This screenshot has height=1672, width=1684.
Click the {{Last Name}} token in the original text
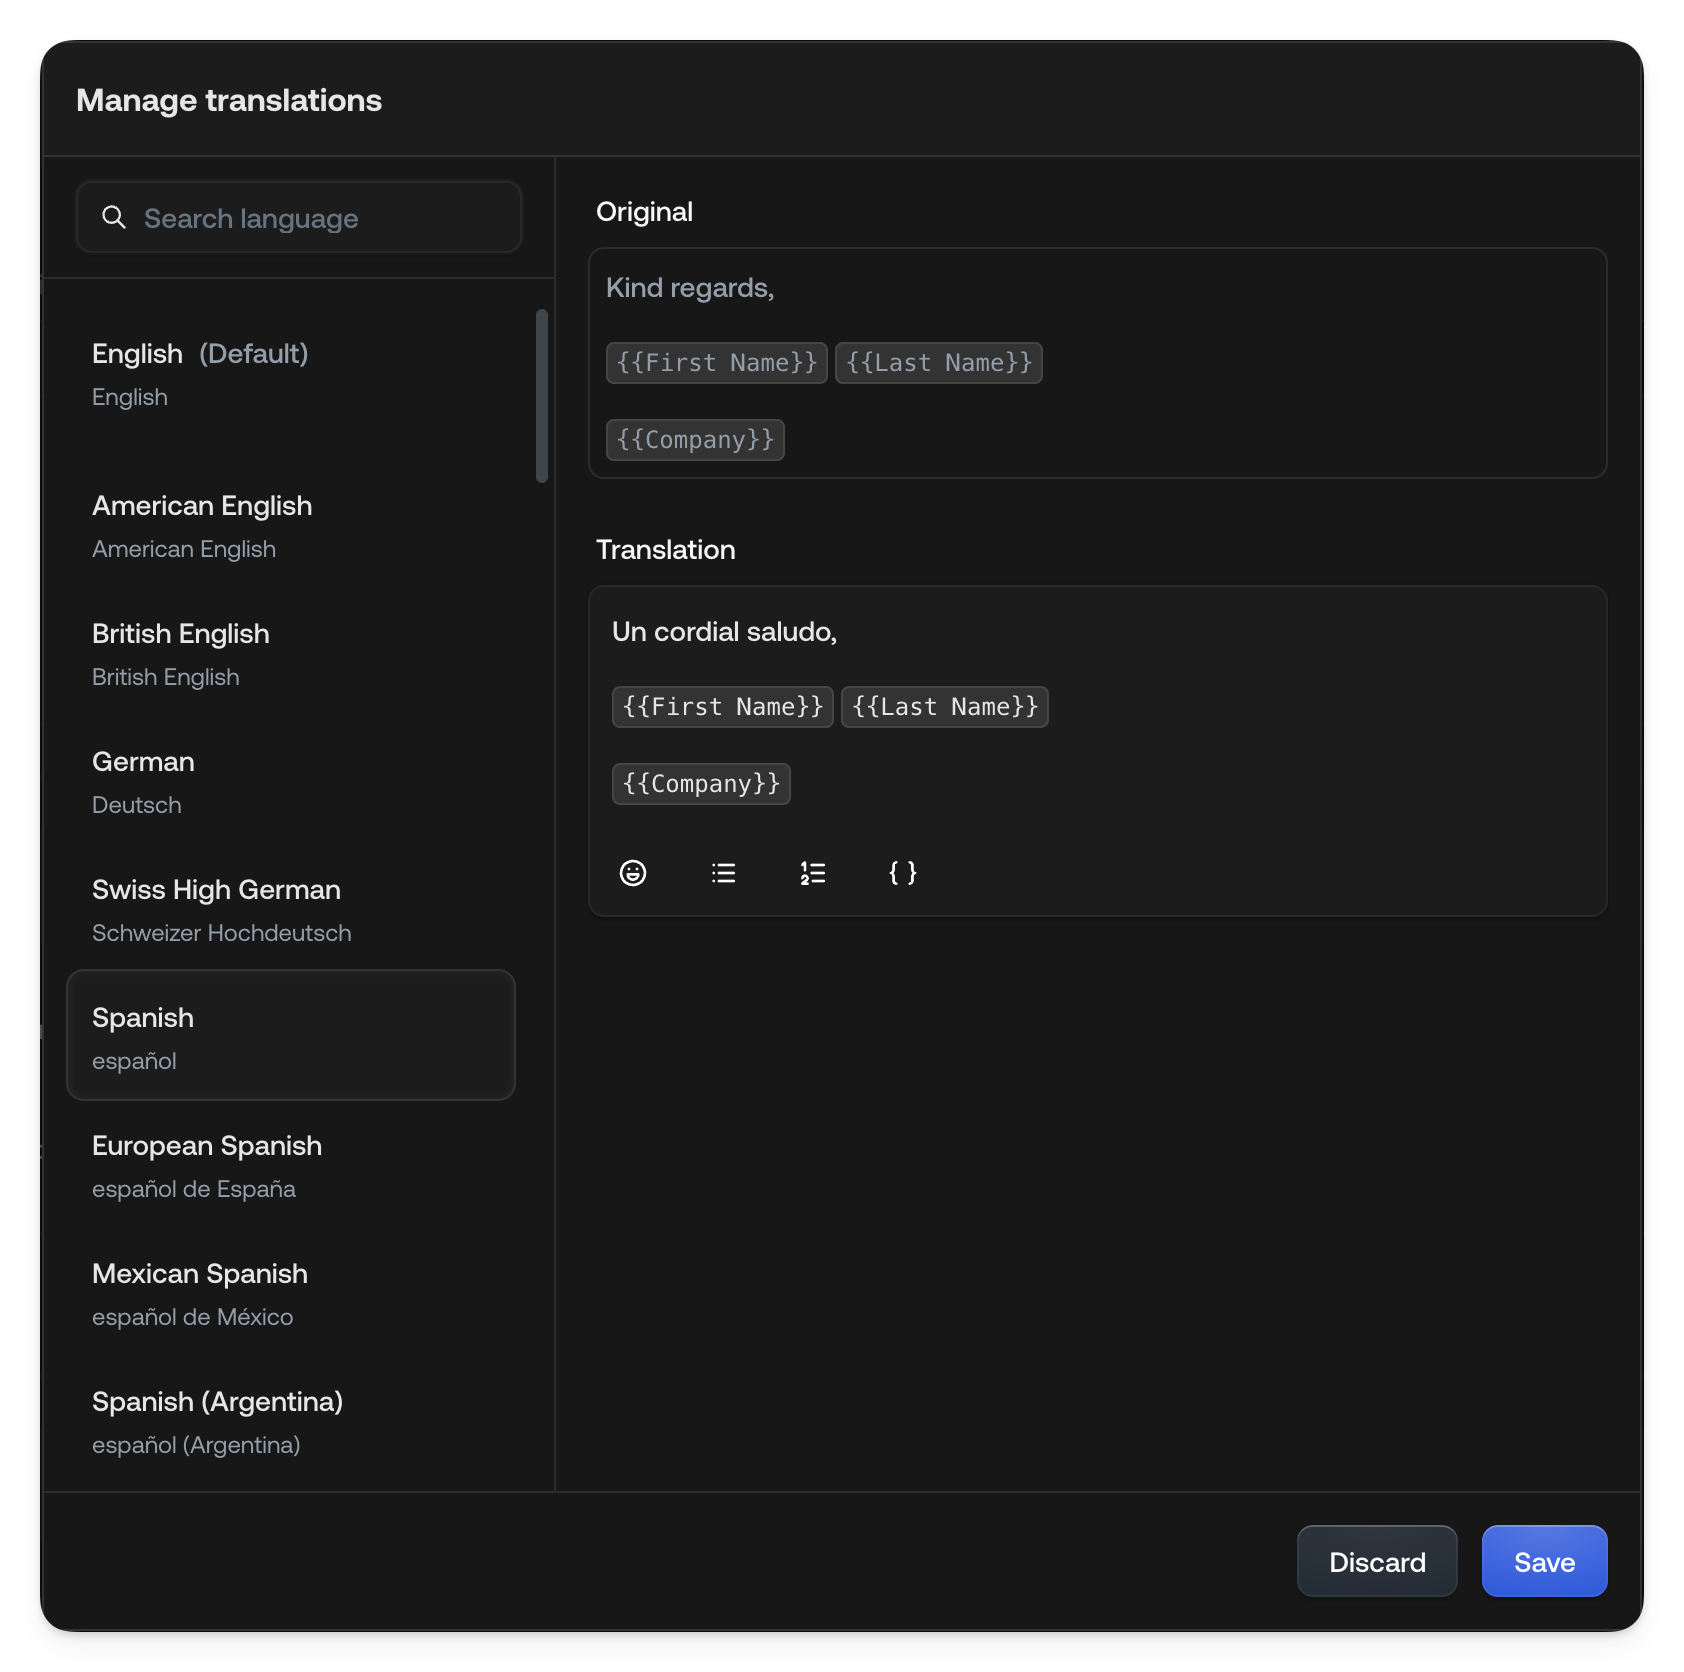[x=938, y=362]
